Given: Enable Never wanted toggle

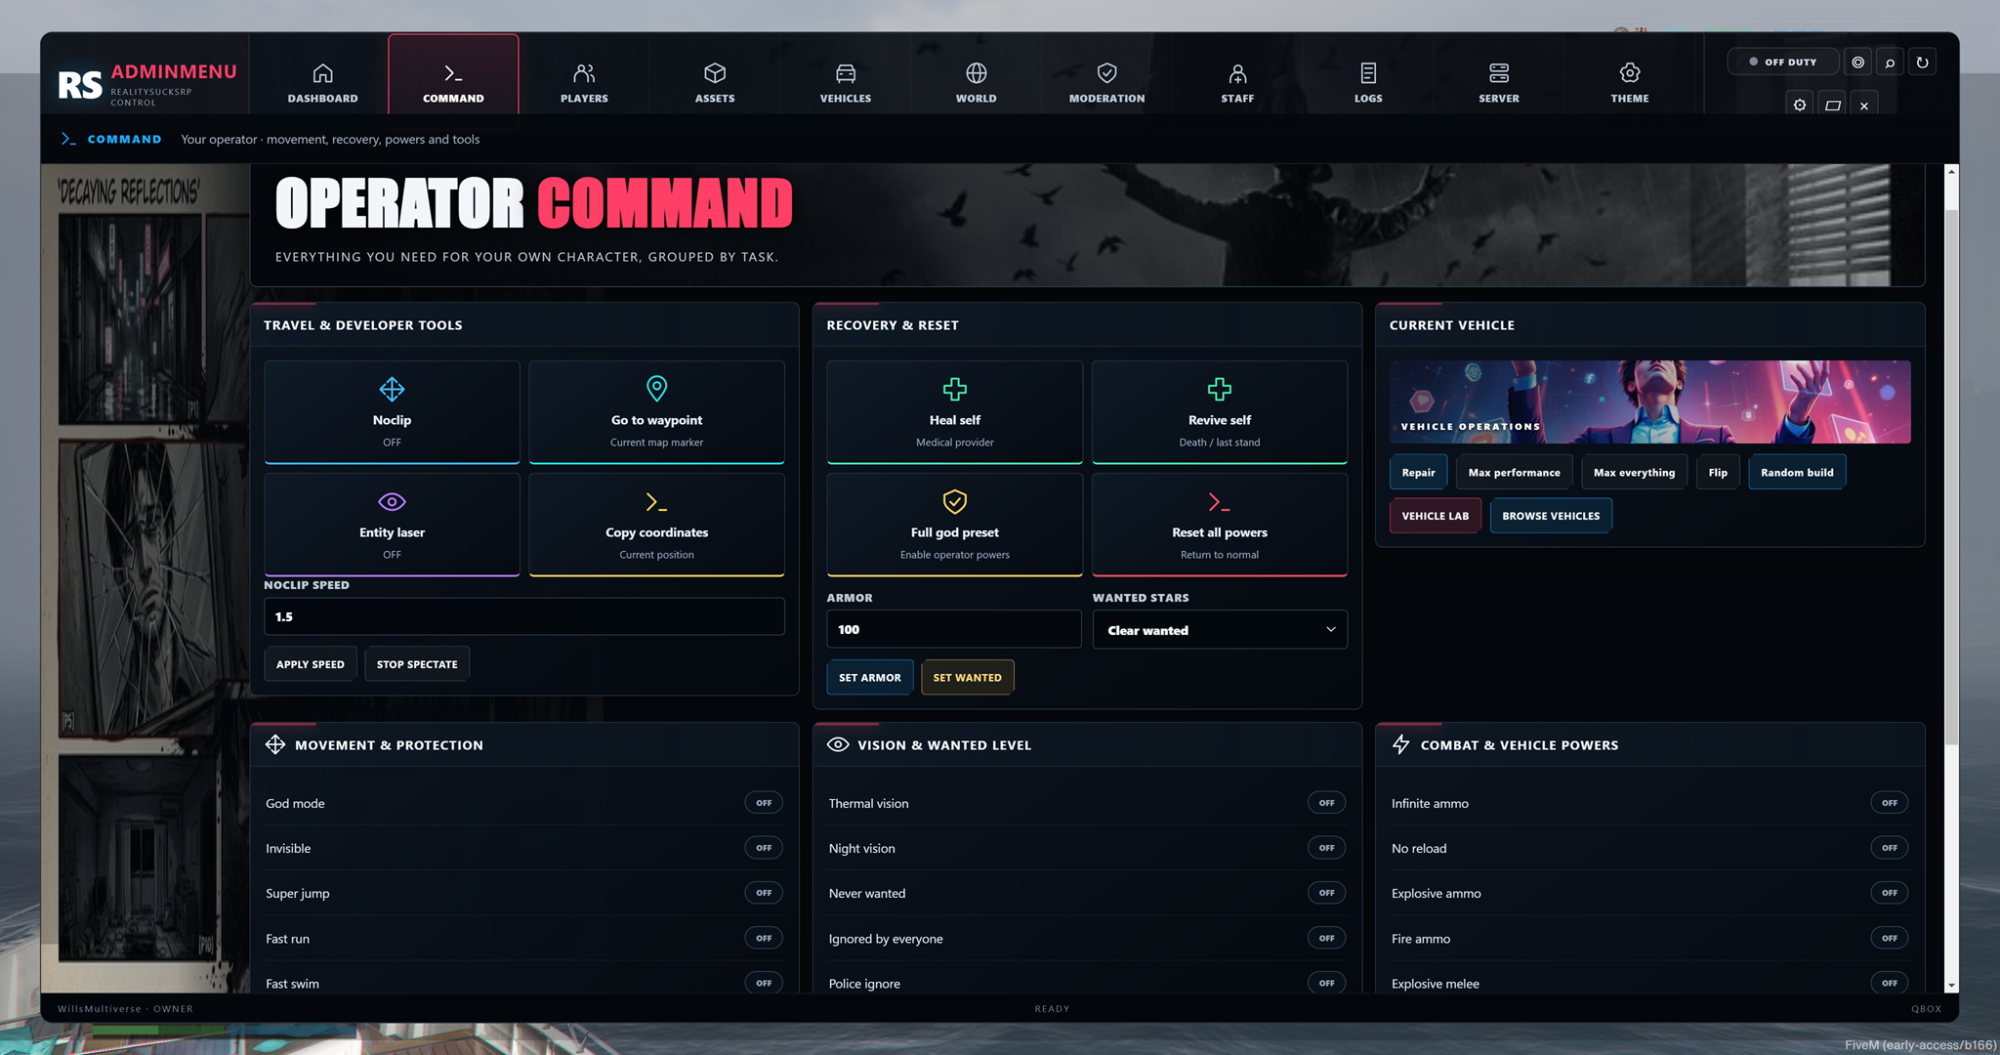Looking at the screenshot, I should [1327, 893].
